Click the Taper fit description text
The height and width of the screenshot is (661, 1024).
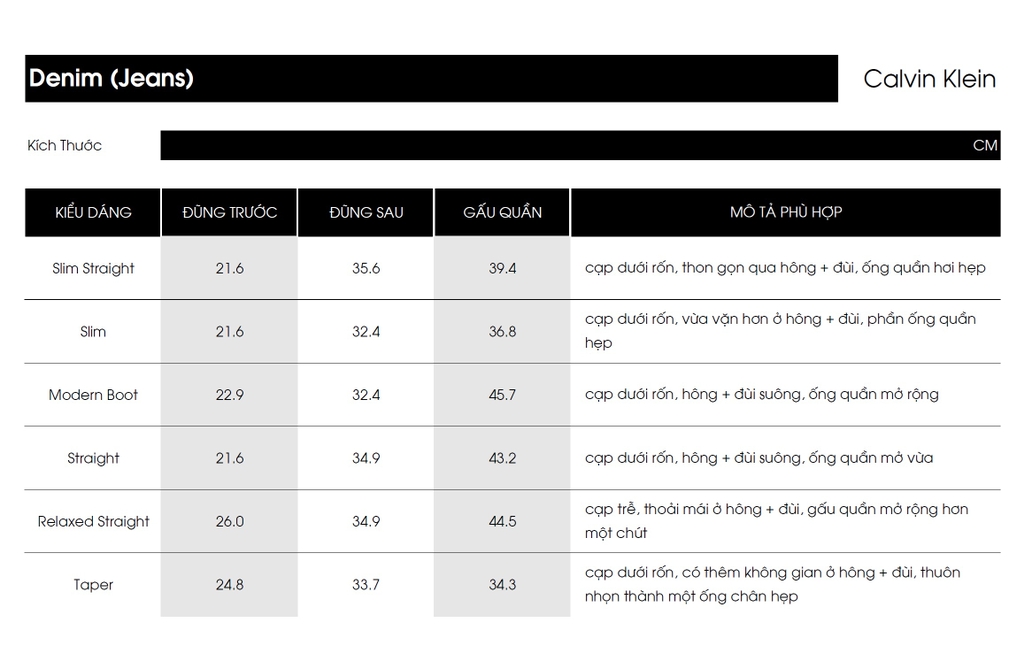tap(772, 584)
